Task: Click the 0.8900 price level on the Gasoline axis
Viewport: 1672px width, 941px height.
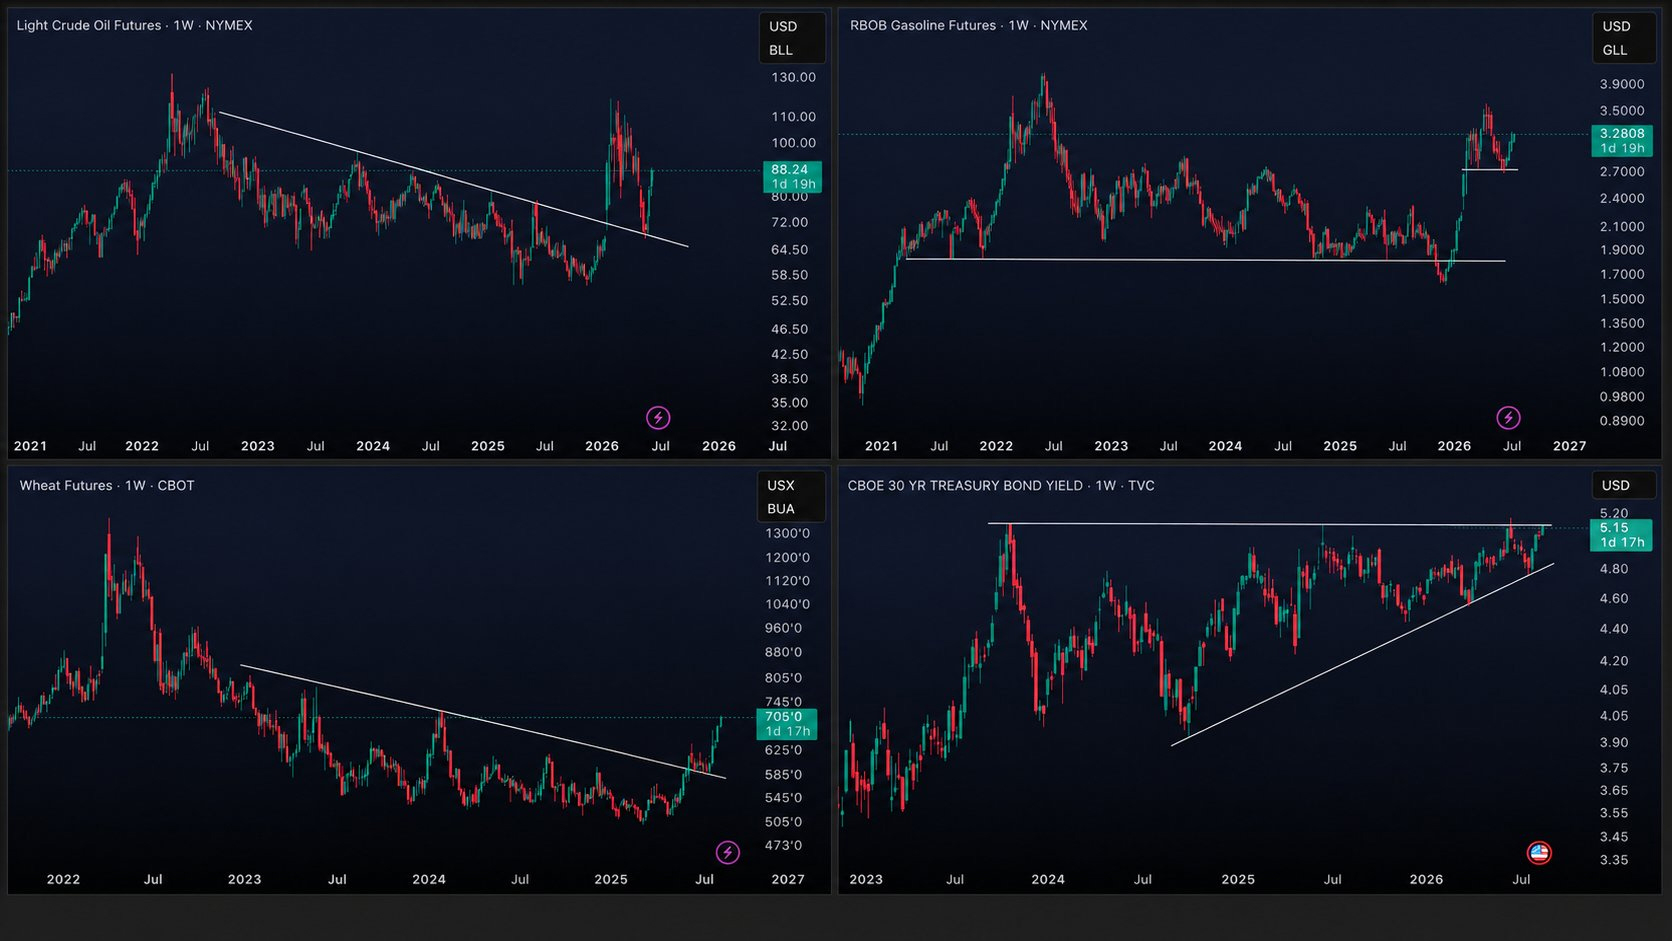Action: tap(1621, 421)
